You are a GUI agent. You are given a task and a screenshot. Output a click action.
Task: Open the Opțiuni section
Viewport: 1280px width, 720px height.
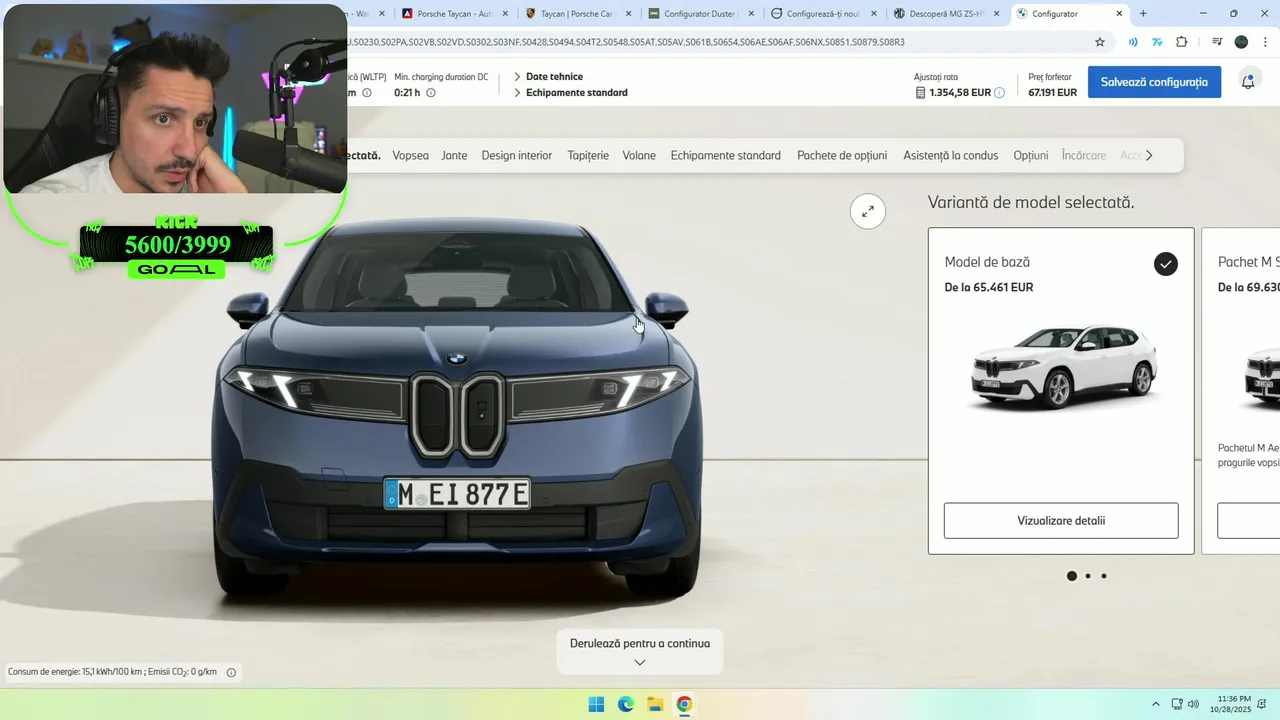(x=1030, y=156)
